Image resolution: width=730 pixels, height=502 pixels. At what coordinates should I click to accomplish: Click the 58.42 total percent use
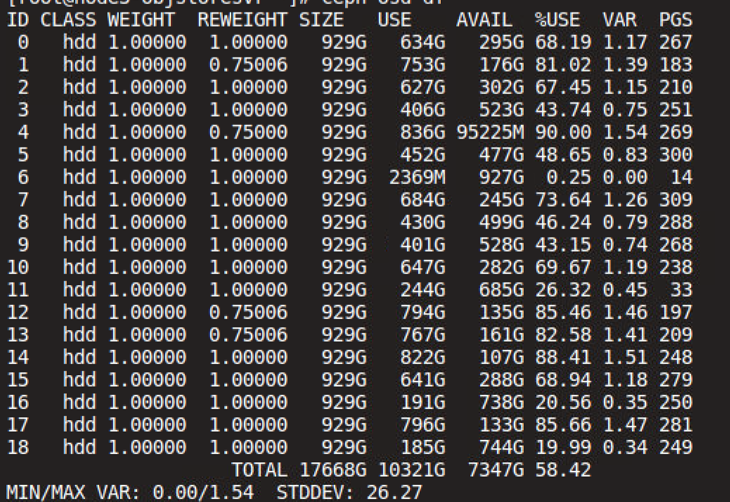pyautogui.click(x=563, y=470)
